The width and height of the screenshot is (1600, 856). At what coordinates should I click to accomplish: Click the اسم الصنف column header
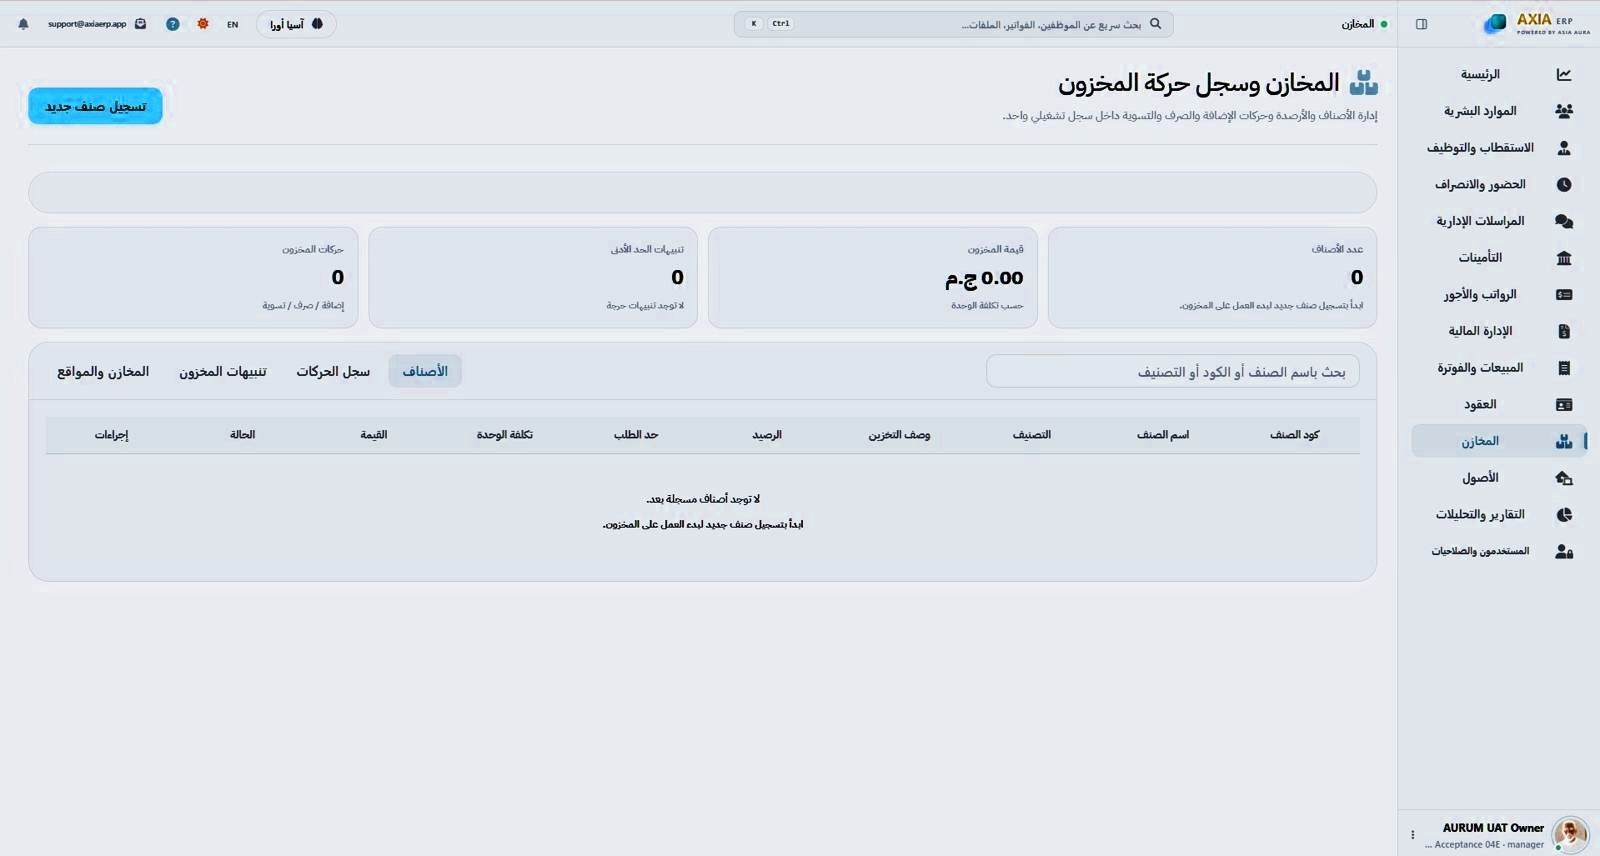[1163, 435]
